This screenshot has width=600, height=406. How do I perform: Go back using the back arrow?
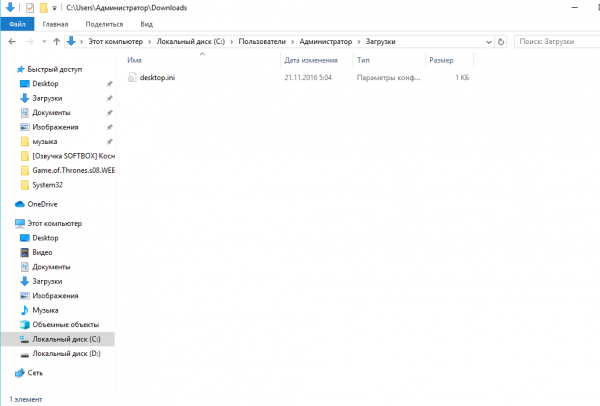pyautogui.click(x=12, y=41)
